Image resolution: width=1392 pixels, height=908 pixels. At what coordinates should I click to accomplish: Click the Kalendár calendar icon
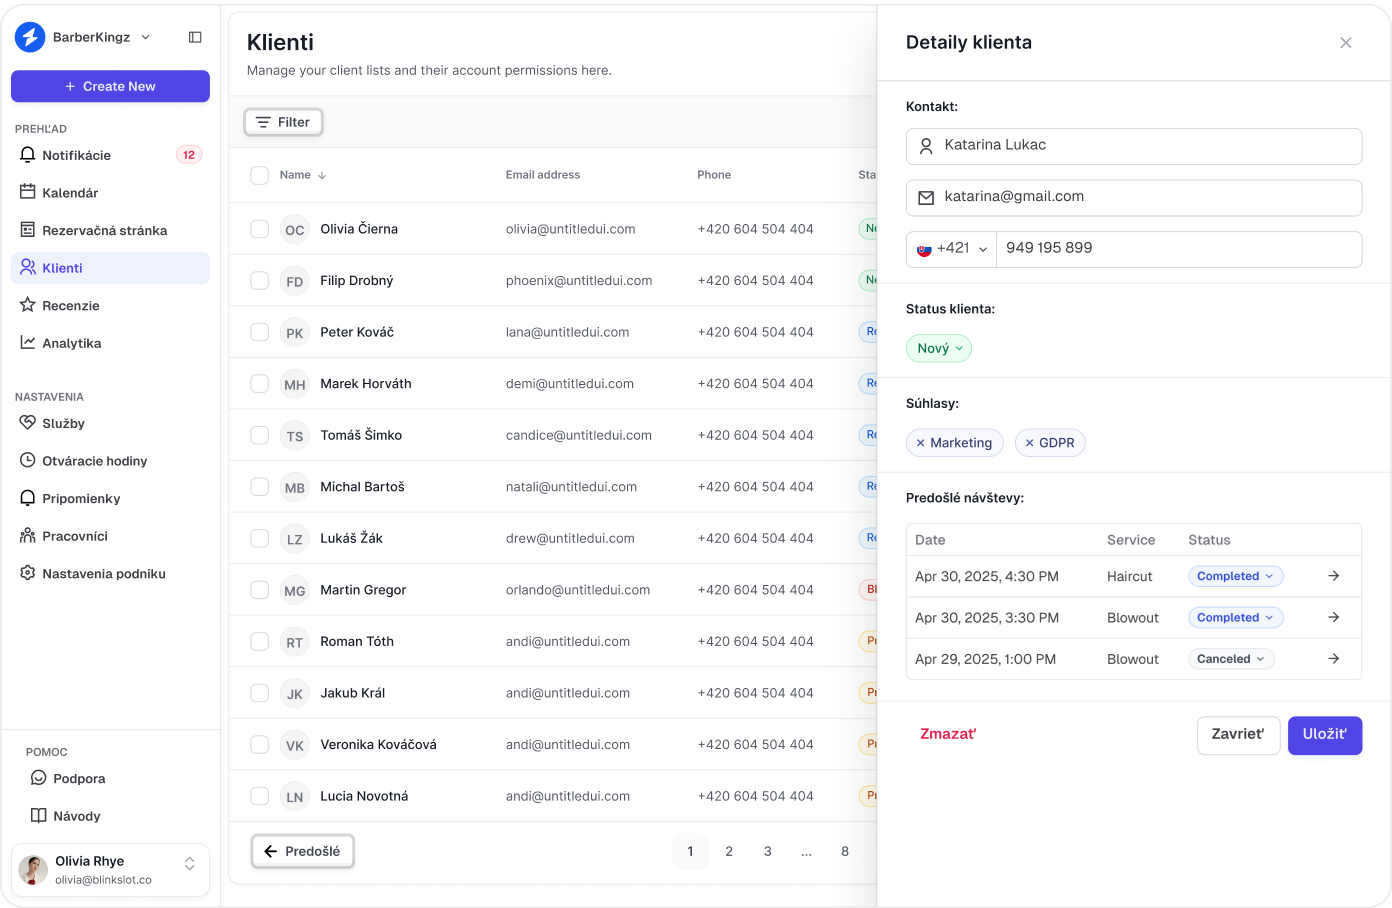tap(28, 192)
